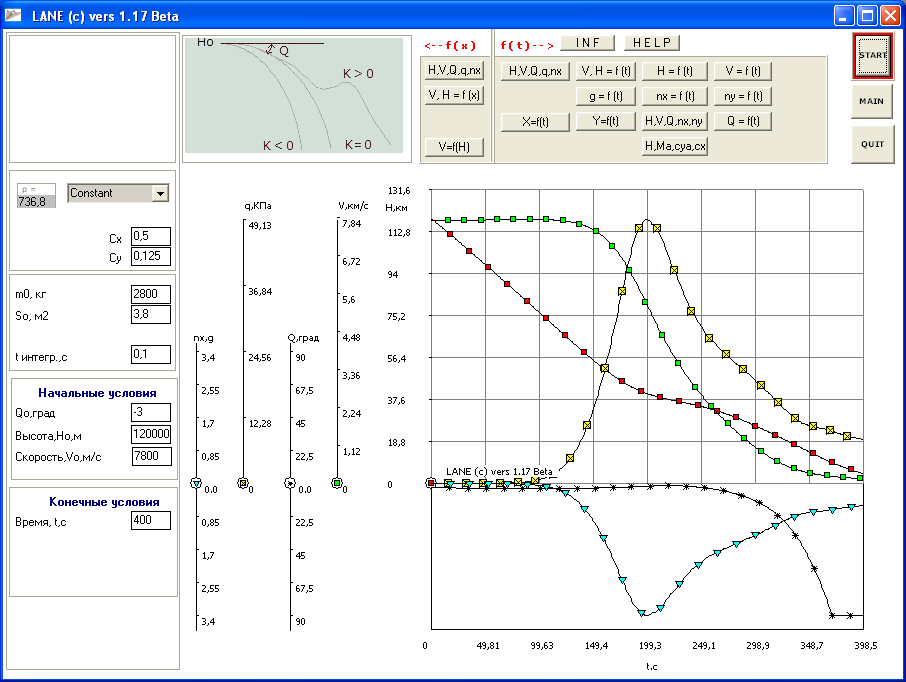This screenshot has width=906, height=682.
Task: Click the cyan triangle marker on nx,g axis
Action: click(x=197, y=484)
